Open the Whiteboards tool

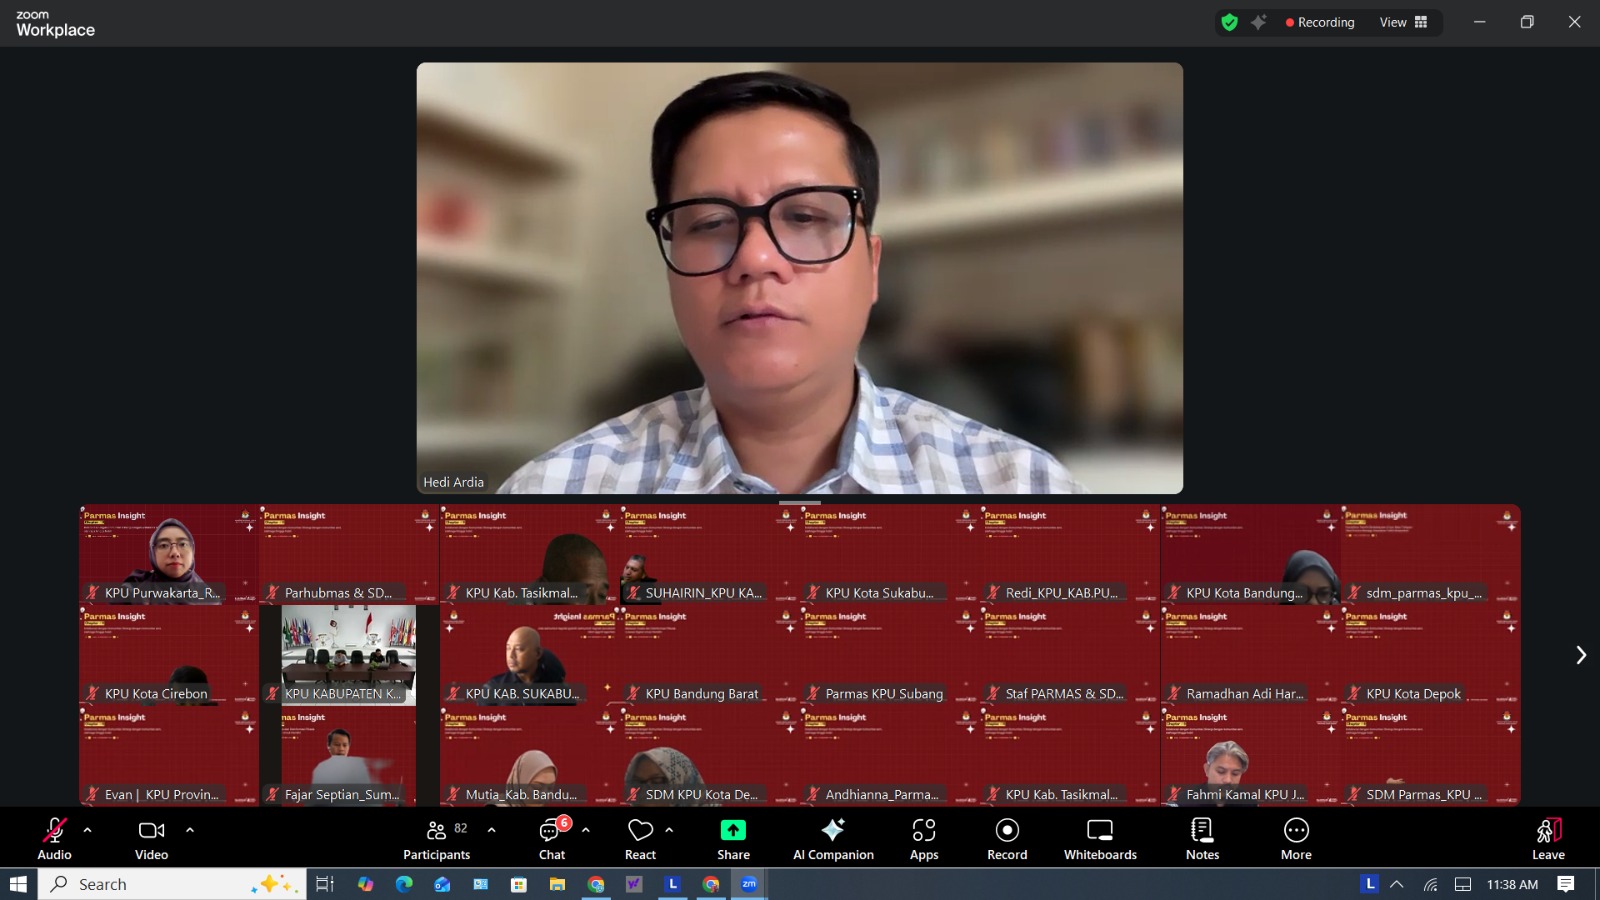coord(1099,838)
